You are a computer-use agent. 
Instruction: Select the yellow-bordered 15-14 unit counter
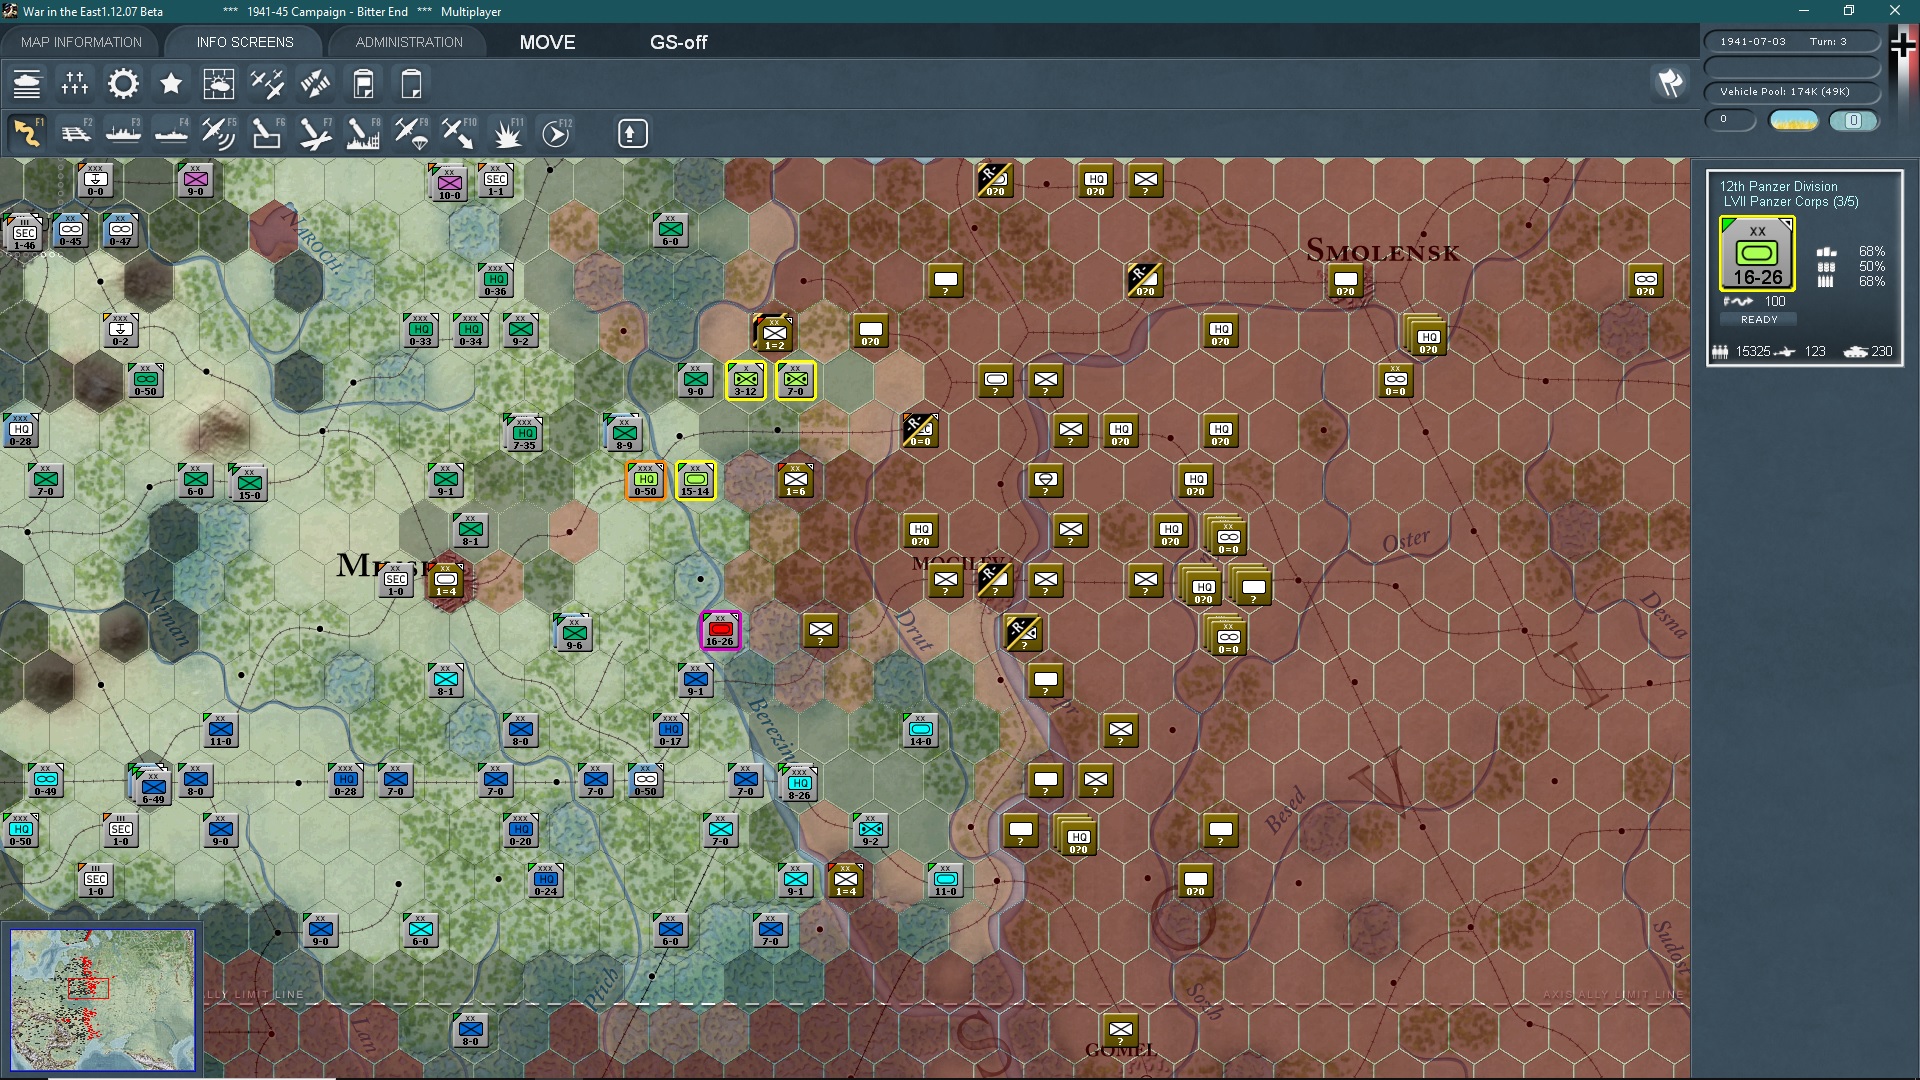696,481
